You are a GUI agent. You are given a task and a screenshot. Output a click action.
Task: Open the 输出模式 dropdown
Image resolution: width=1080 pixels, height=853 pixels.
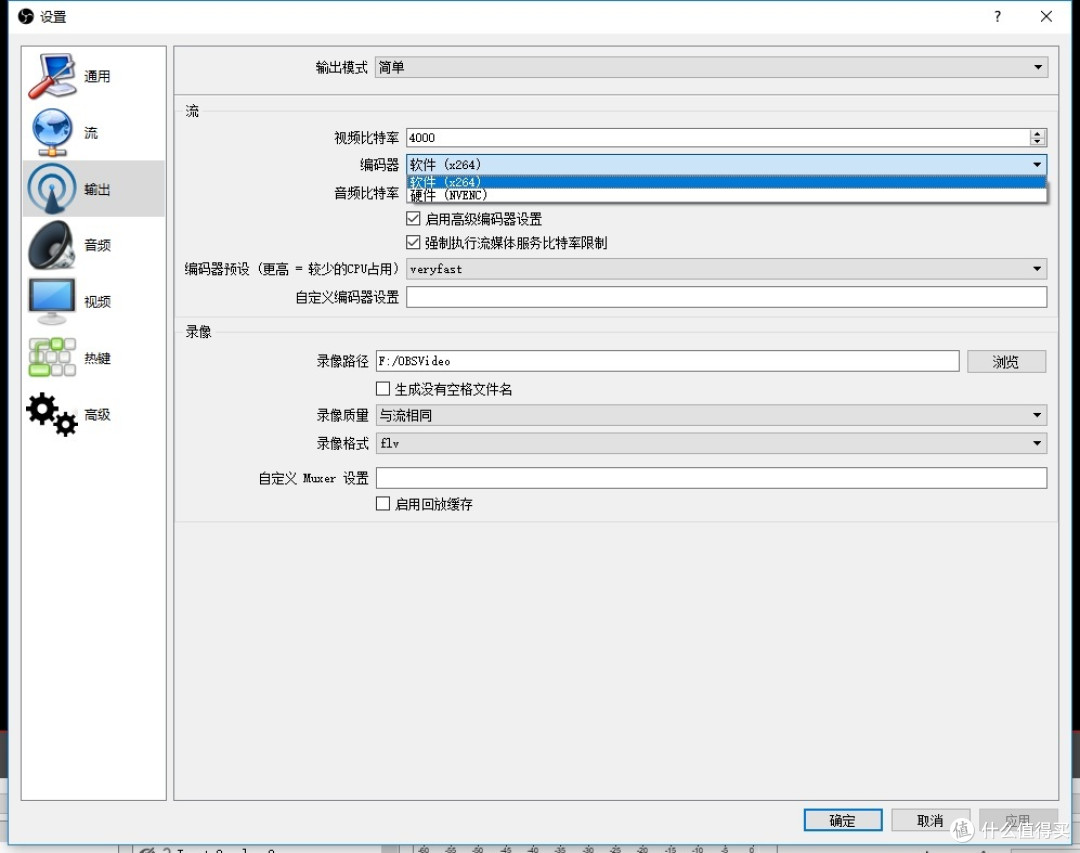712,68
